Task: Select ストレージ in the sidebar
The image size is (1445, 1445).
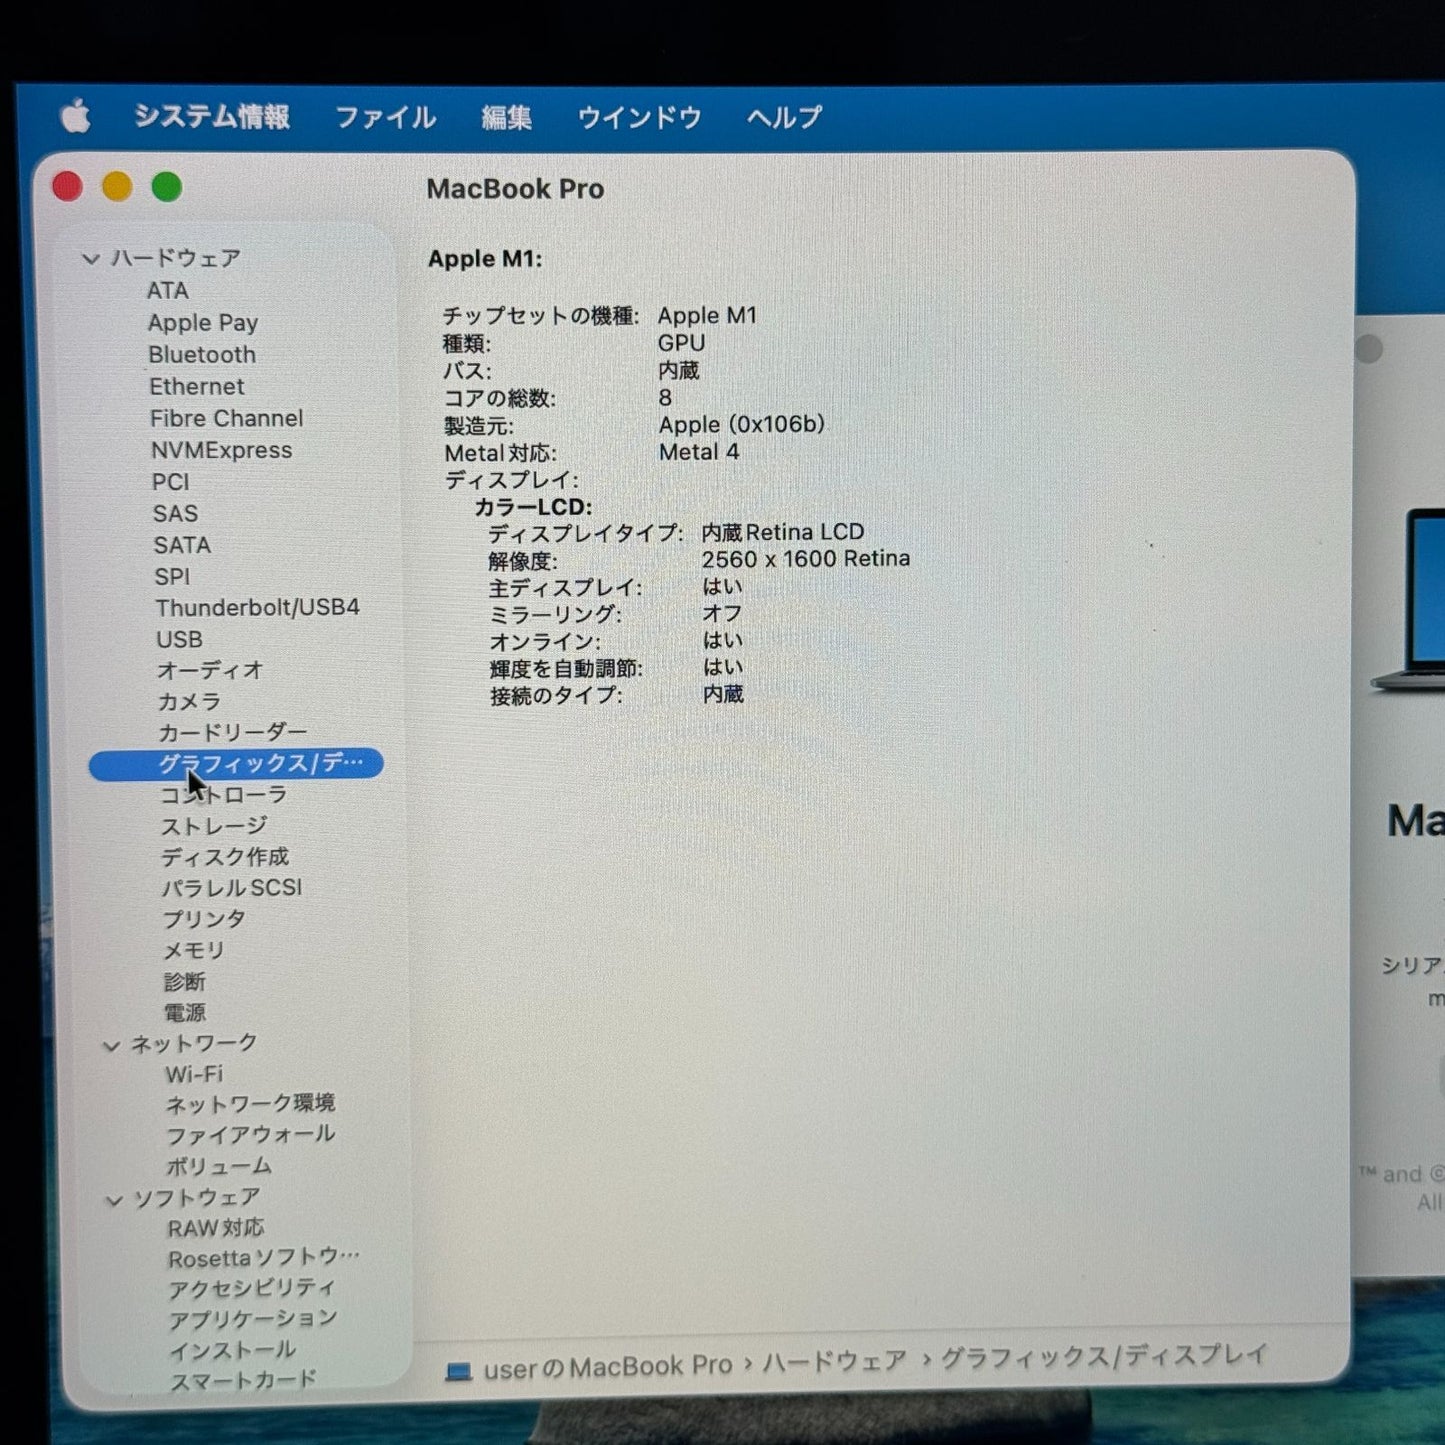Action: click(x=214, y=827)
